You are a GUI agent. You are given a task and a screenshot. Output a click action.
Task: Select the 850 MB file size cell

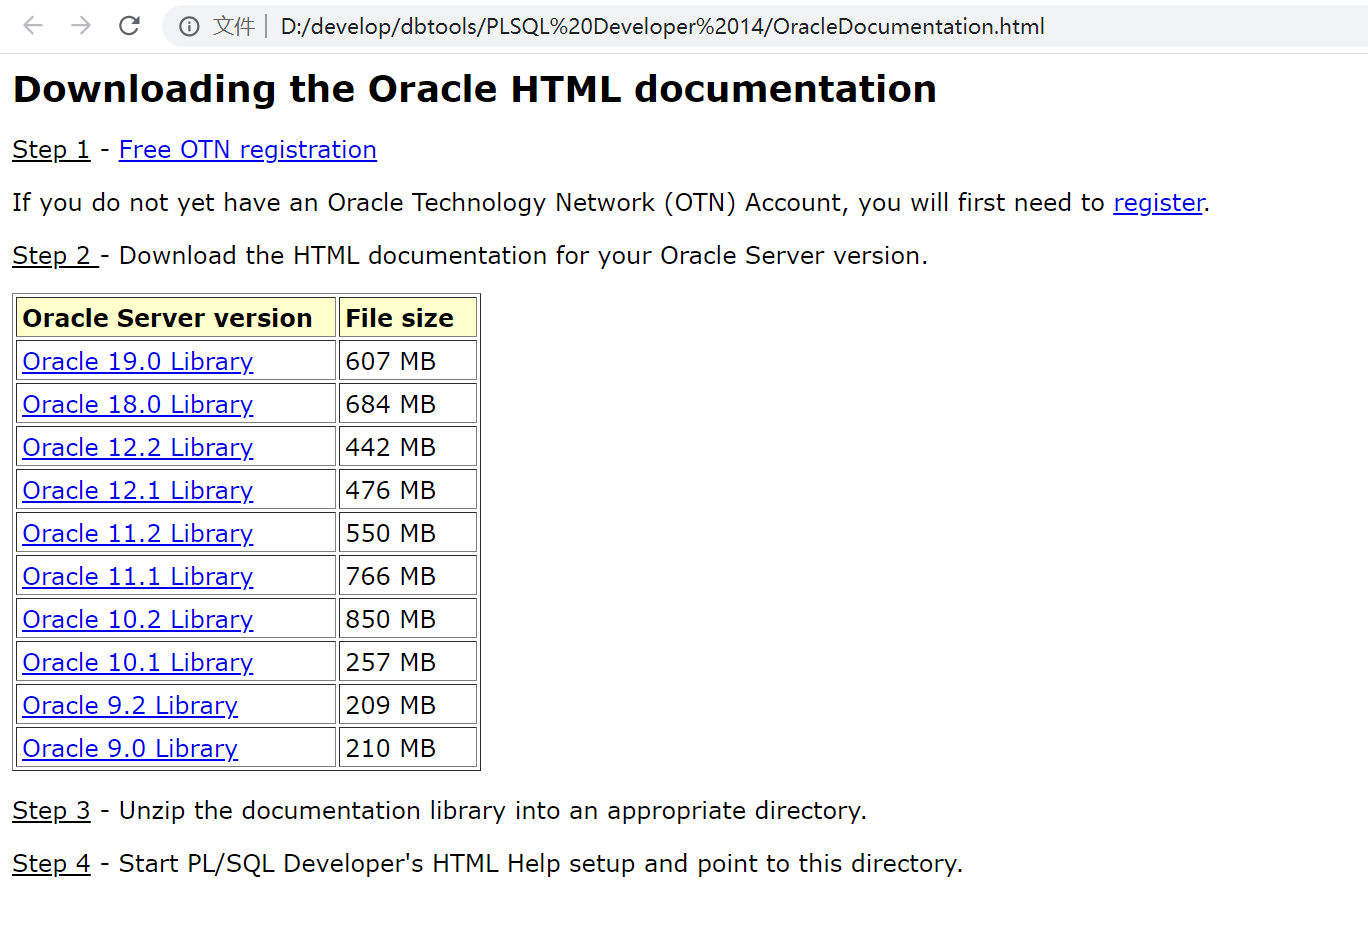408,619
